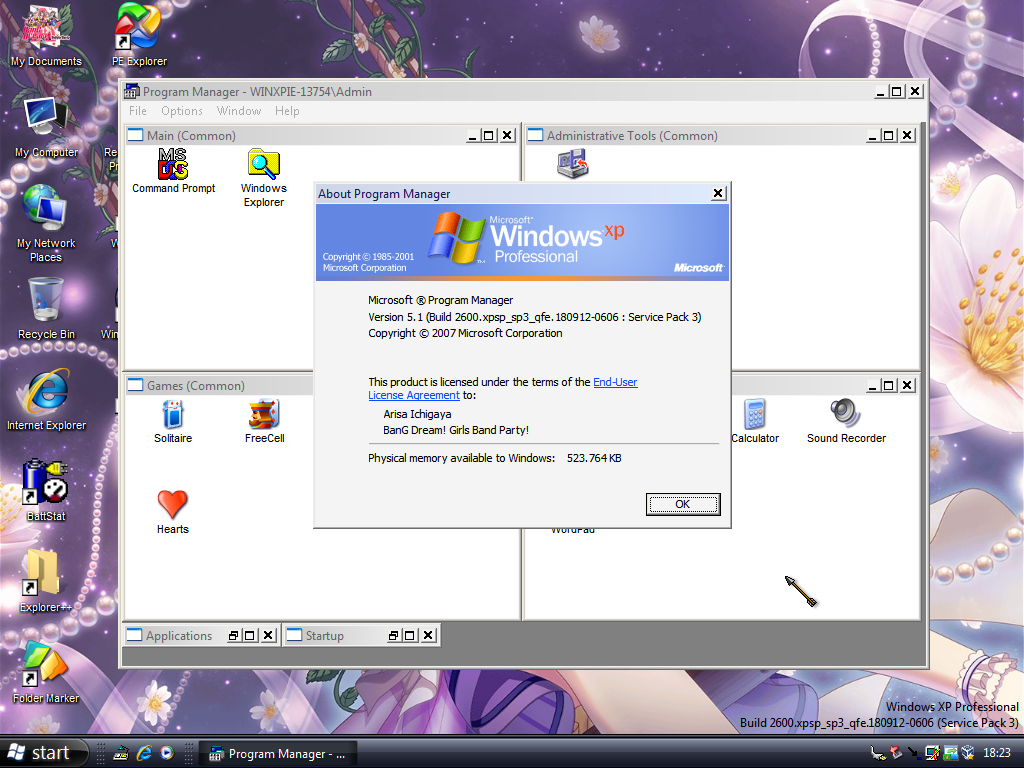The width and height of the screenshot is (1024, 768).
Task: Click the Startup group title icon
Action: click(x=295, y=635)
